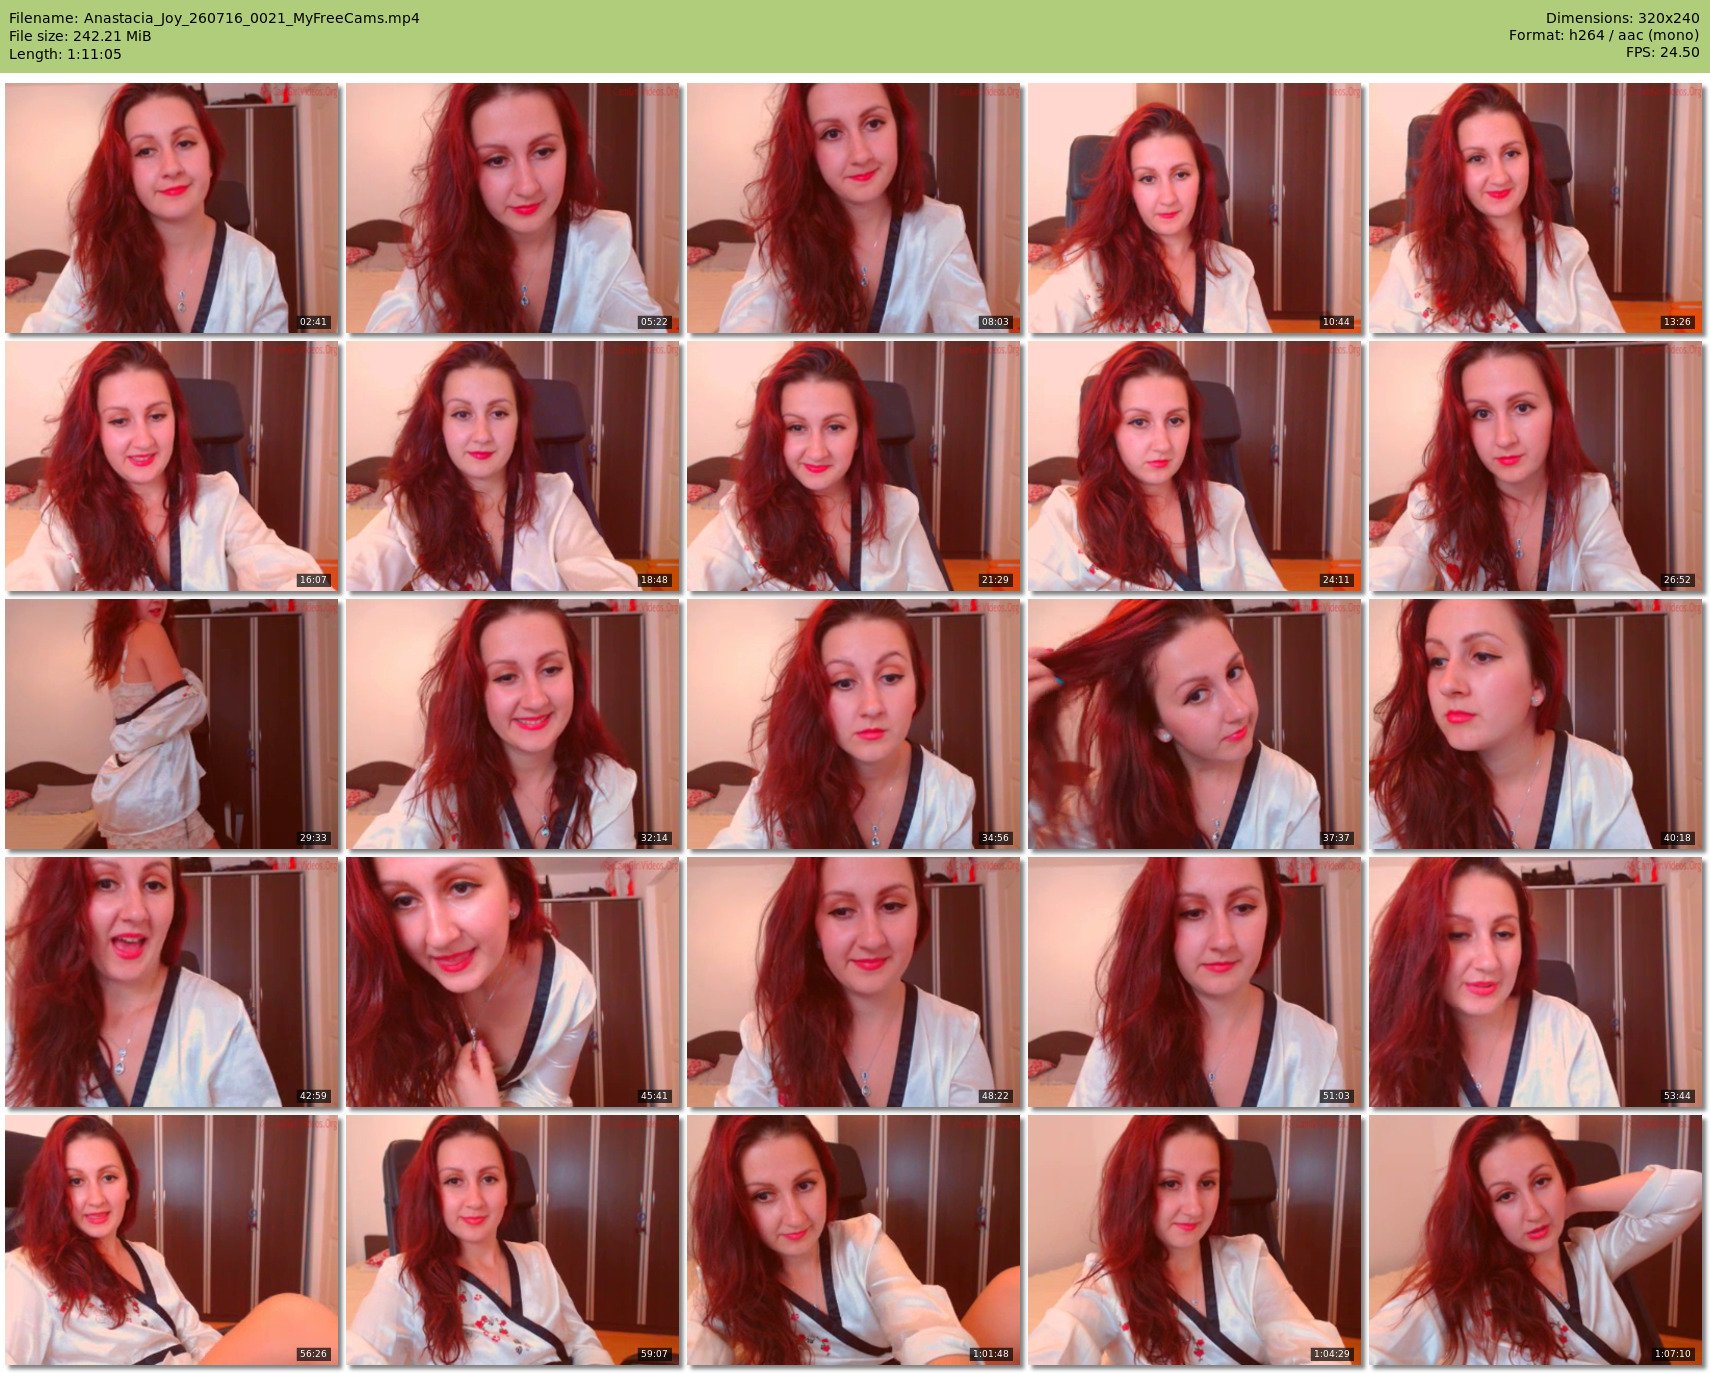Open the thumbnail stamped 02:41
Screen dimensions: 1710x1373
tap(172, 208)
